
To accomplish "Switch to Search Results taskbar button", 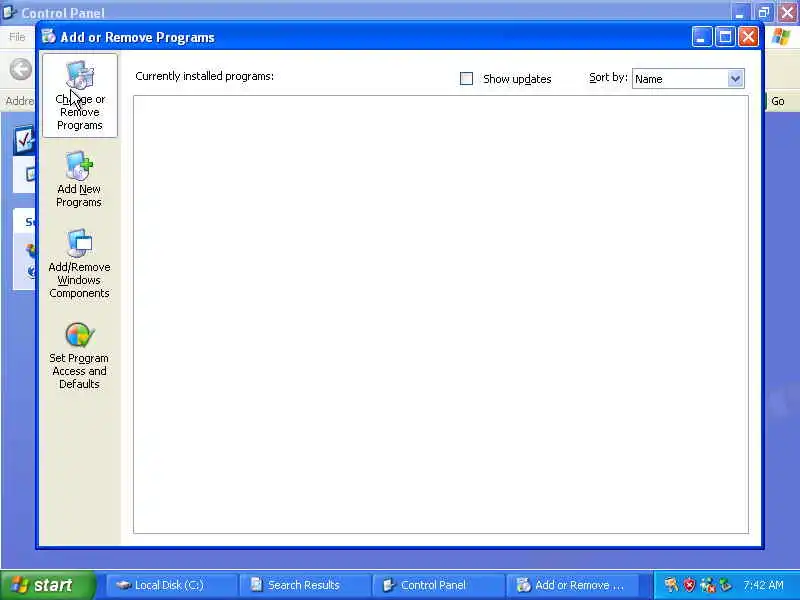I will point(305,585).
